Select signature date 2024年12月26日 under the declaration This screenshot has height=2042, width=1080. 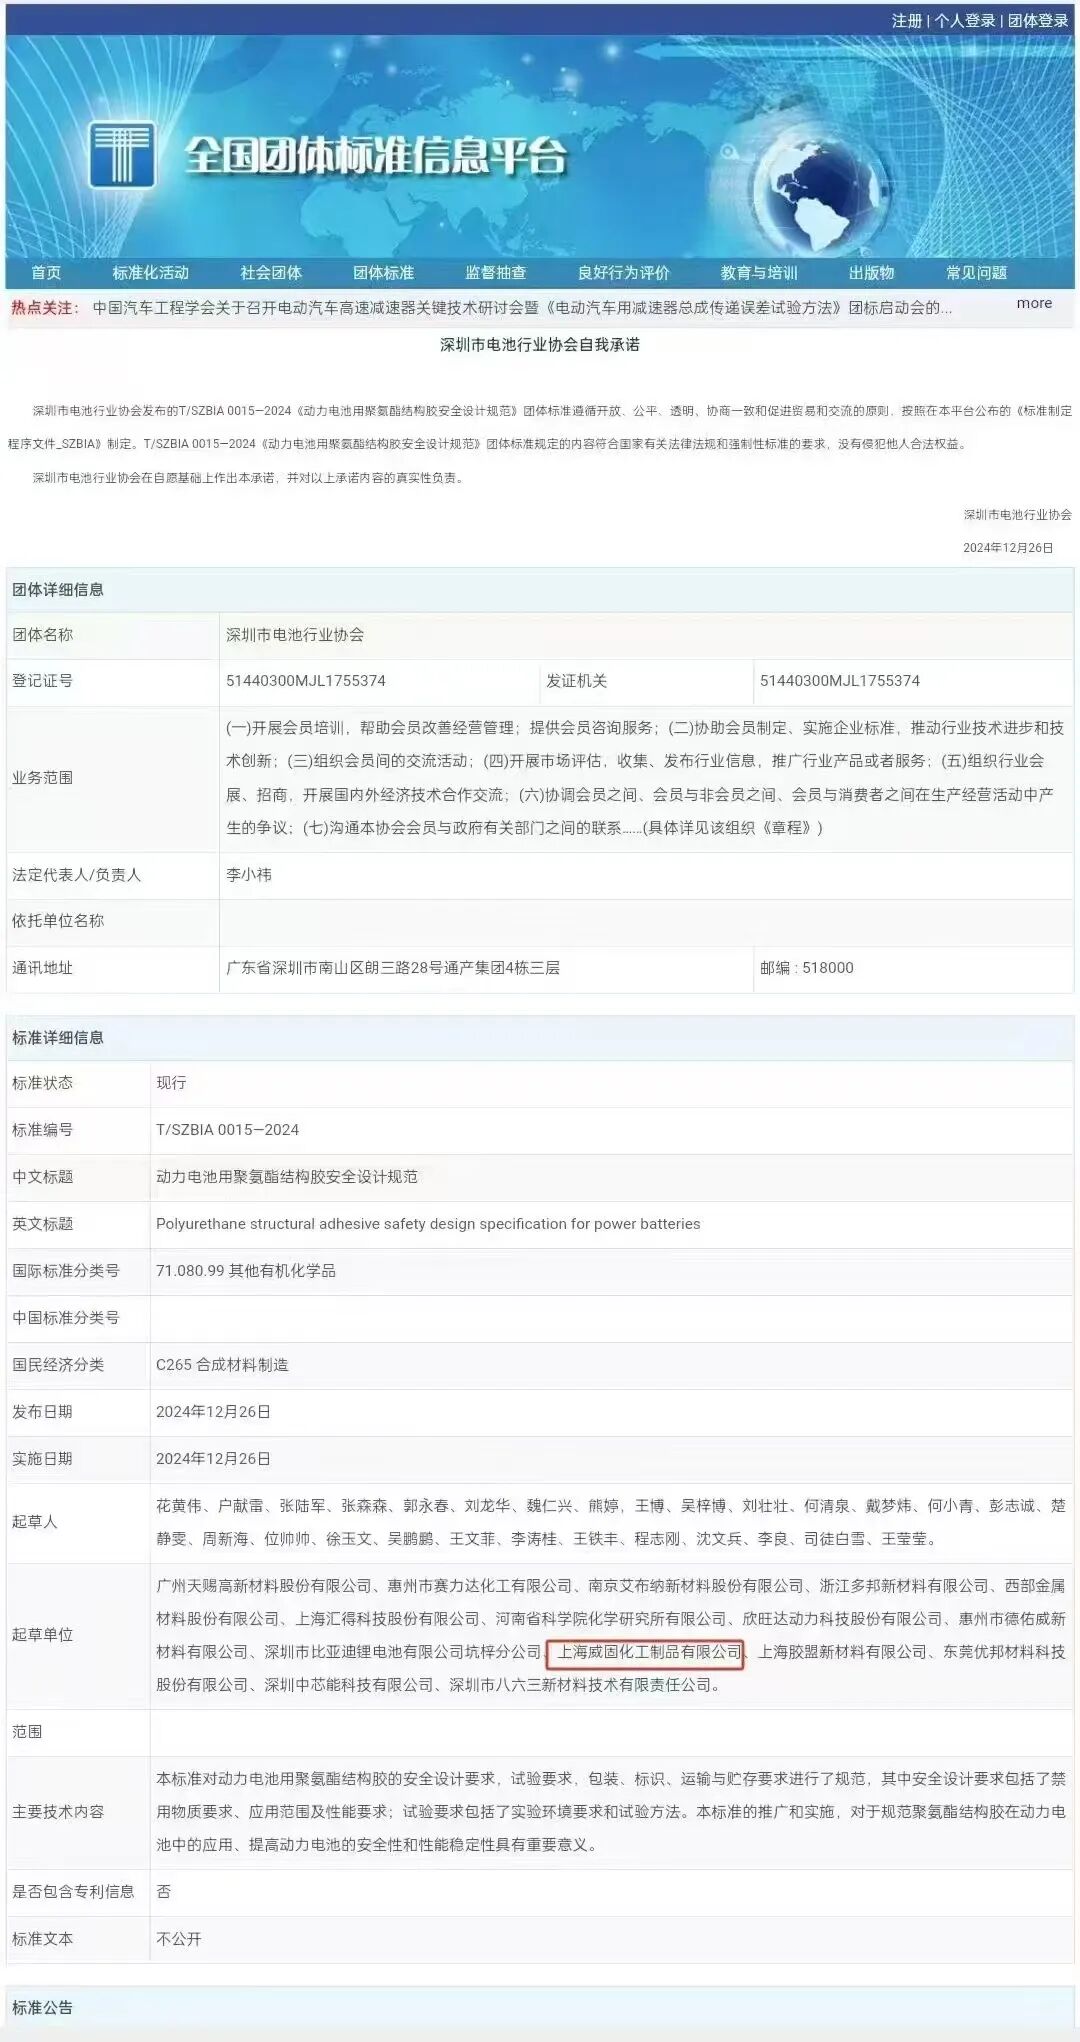[1008, 548]
